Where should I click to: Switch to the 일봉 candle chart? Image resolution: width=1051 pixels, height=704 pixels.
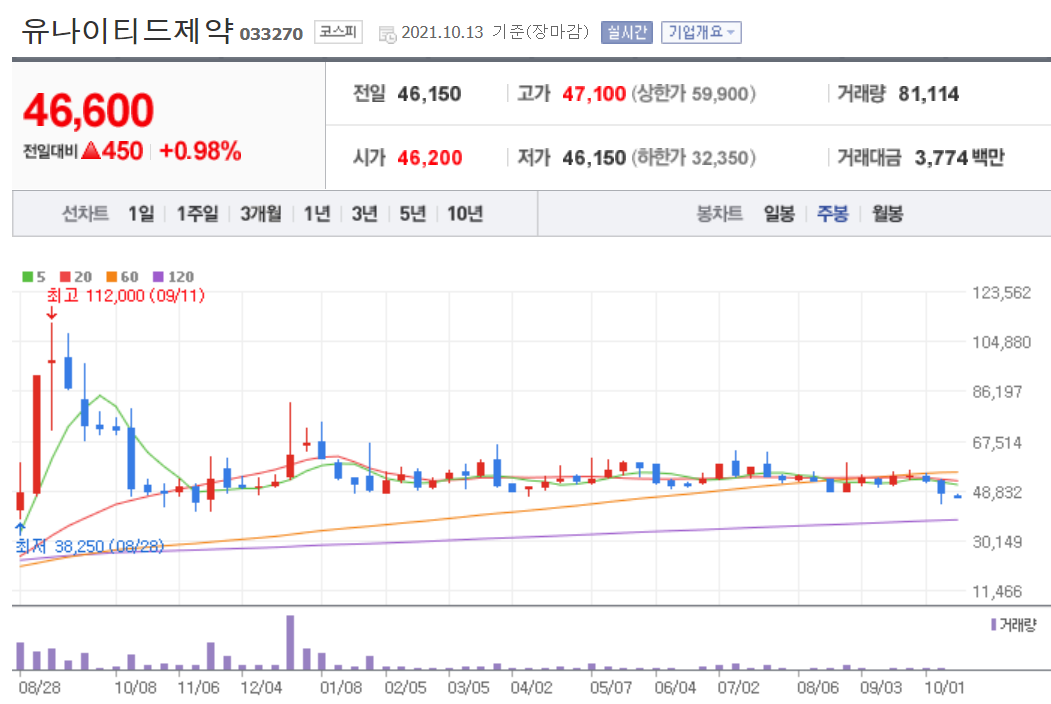pos(780,214)
